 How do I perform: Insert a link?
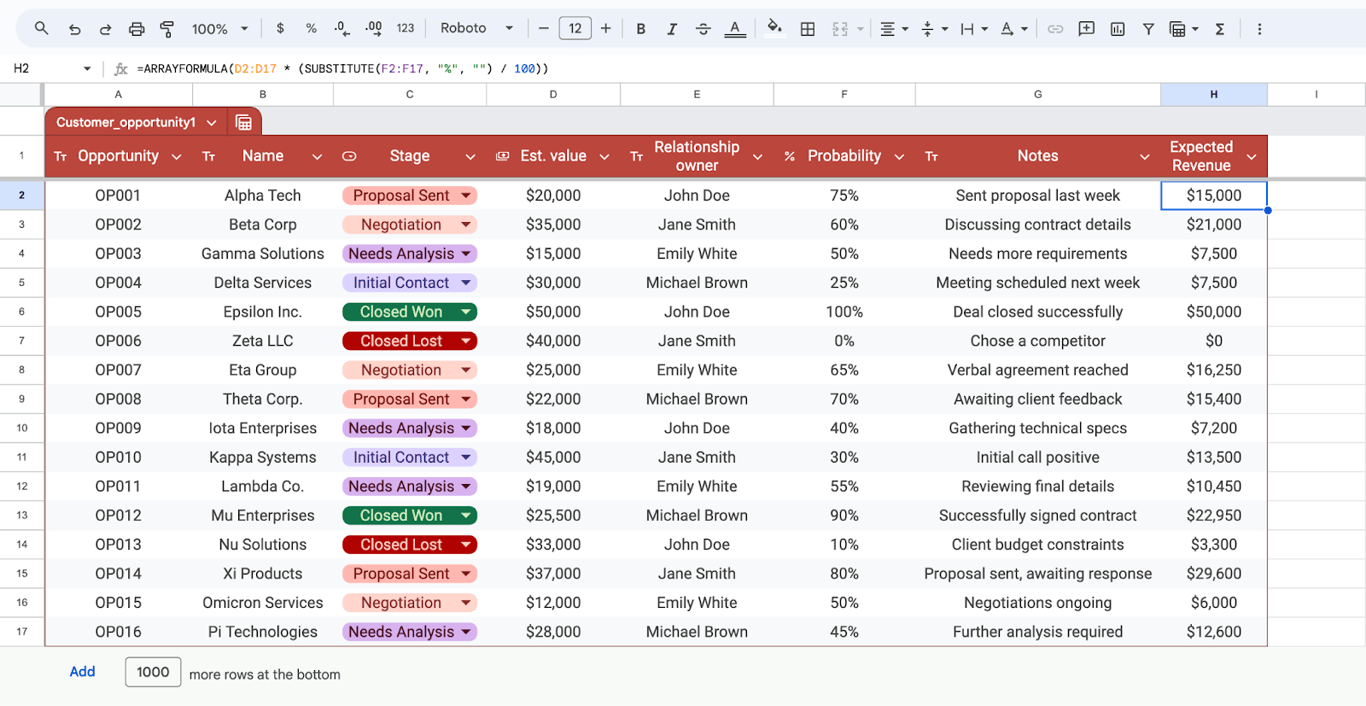pos(1055,29)
